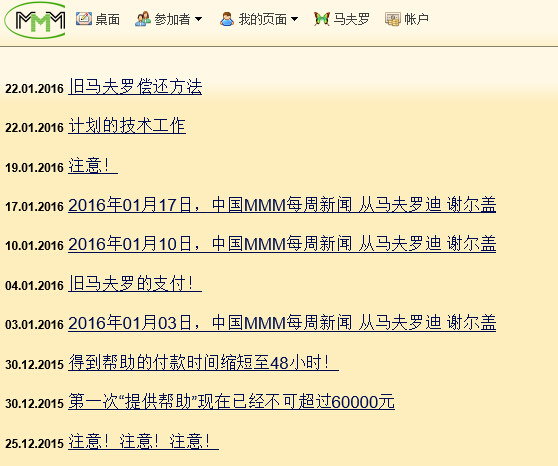Viewport: 558px width, 466px height.
Task: Select the 马夫罗 menu item
Action: (x=352, y=19)
